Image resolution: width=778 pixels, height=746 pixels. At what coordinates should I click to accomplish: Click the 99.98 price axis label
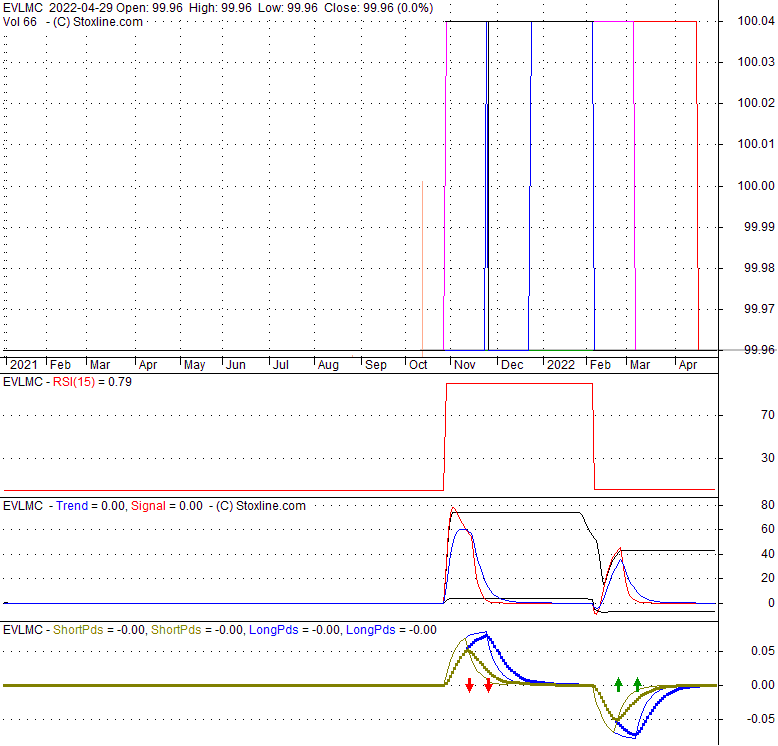[759, 268]
